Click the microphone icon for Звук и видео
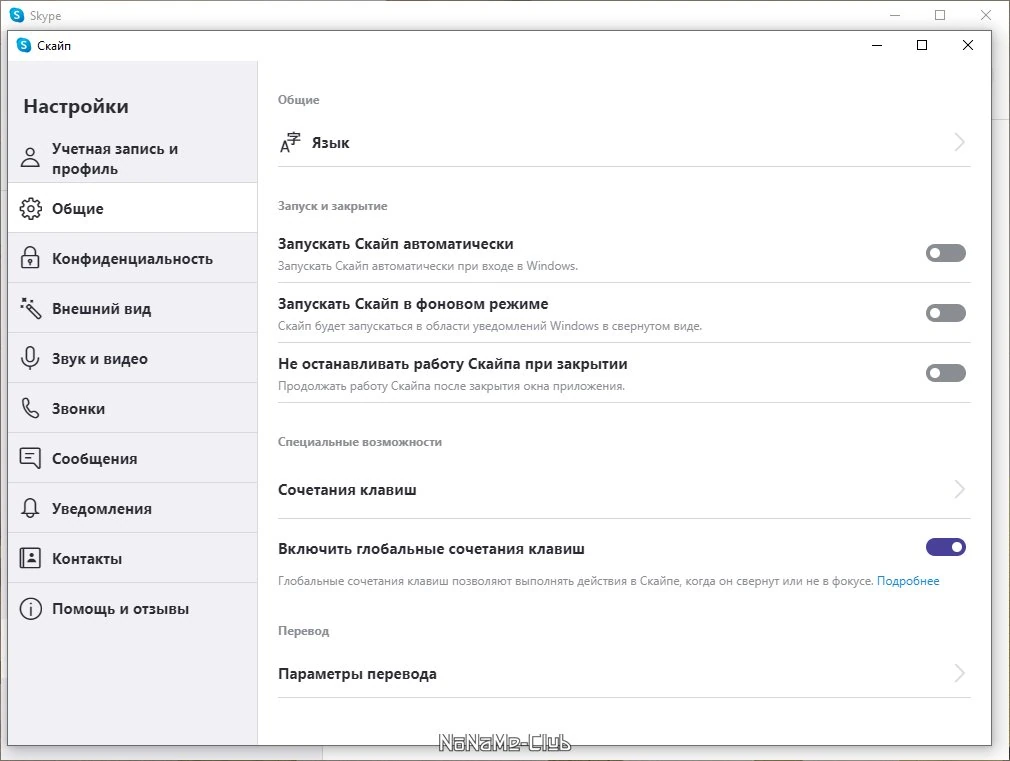 [x=30, y=358]
